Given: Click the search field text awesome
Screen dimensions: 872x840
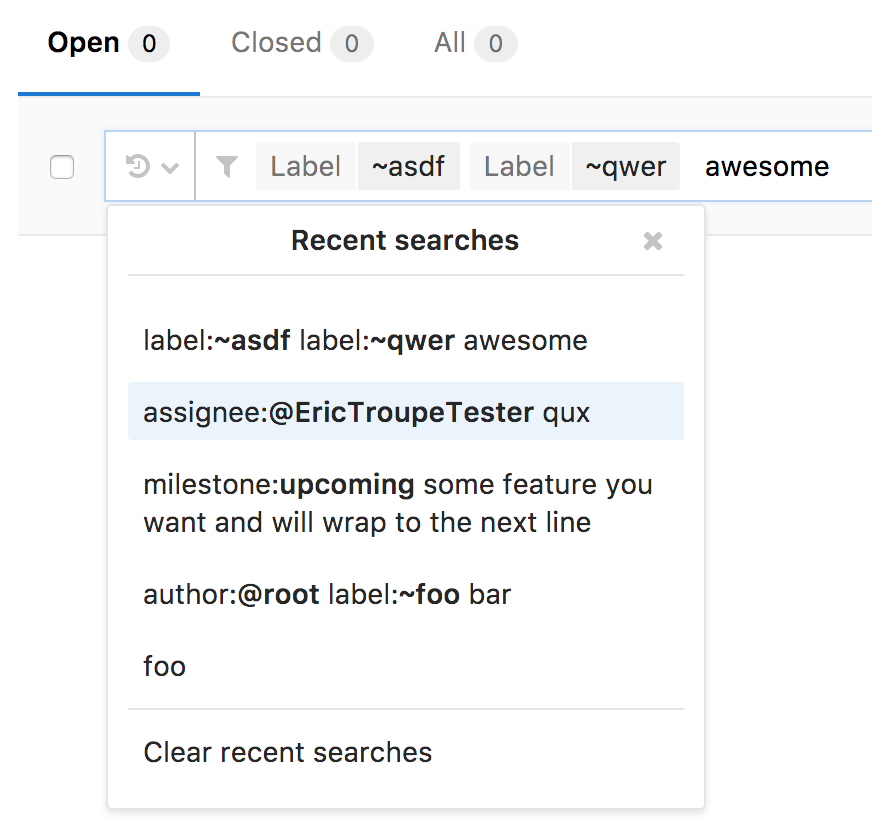Looking at the screenshot, I should [767, 166].
